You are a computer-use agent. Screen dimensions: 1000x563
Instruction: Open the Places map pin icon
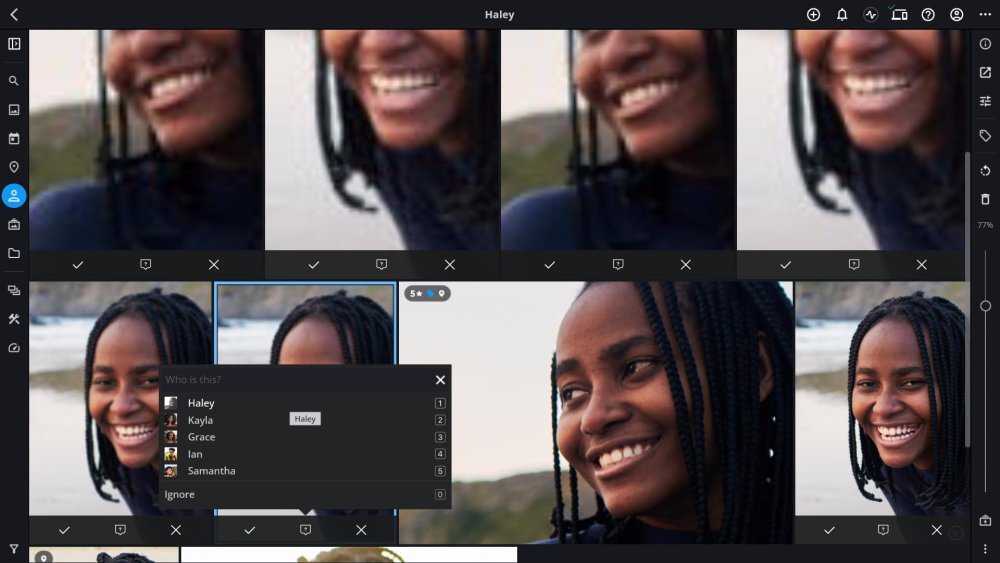point(13,167)
